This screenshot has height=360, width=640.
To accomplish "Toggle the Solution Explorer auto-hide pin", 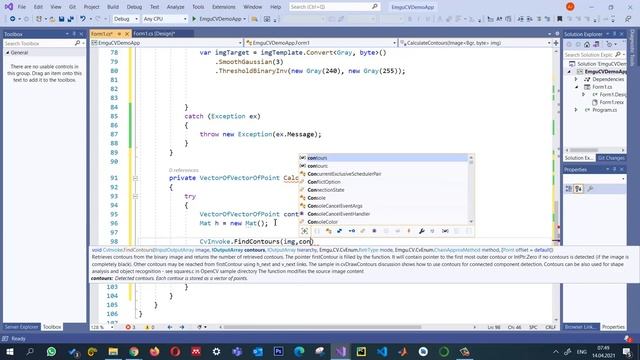I will (614, 34).
